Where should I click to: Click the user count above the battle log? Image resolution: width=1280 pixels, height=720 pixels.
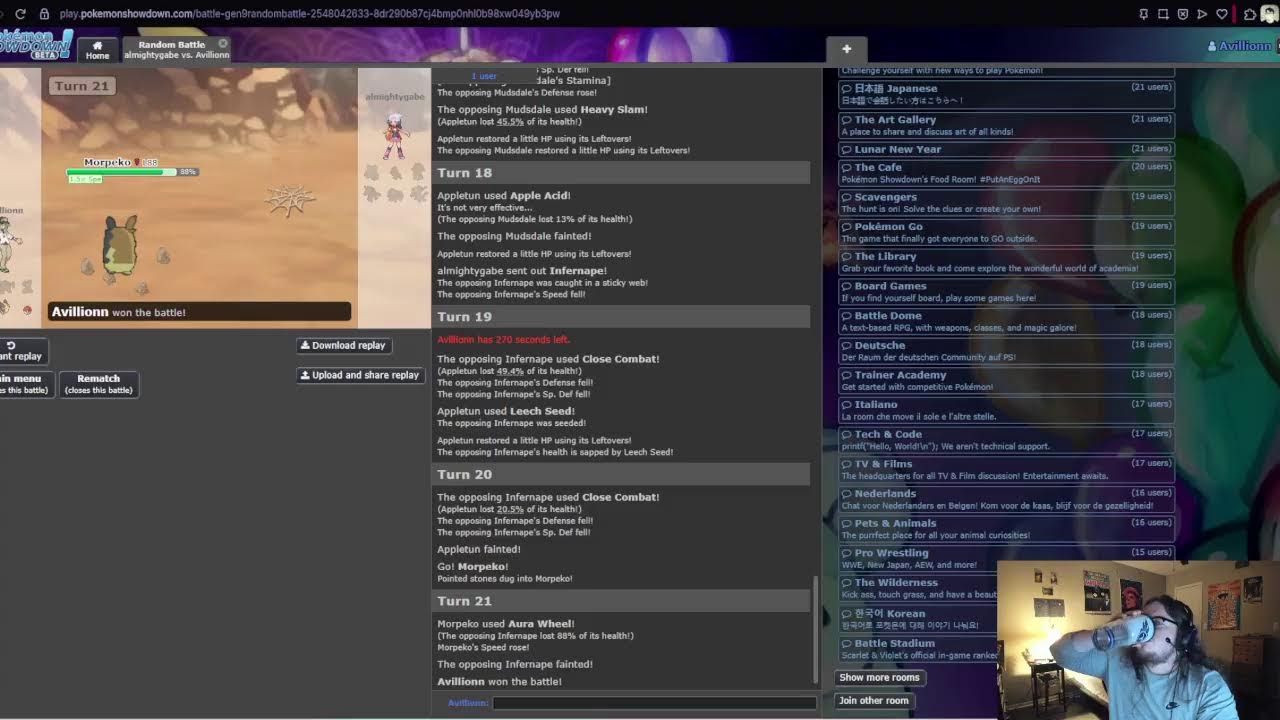tap(484, 76)
